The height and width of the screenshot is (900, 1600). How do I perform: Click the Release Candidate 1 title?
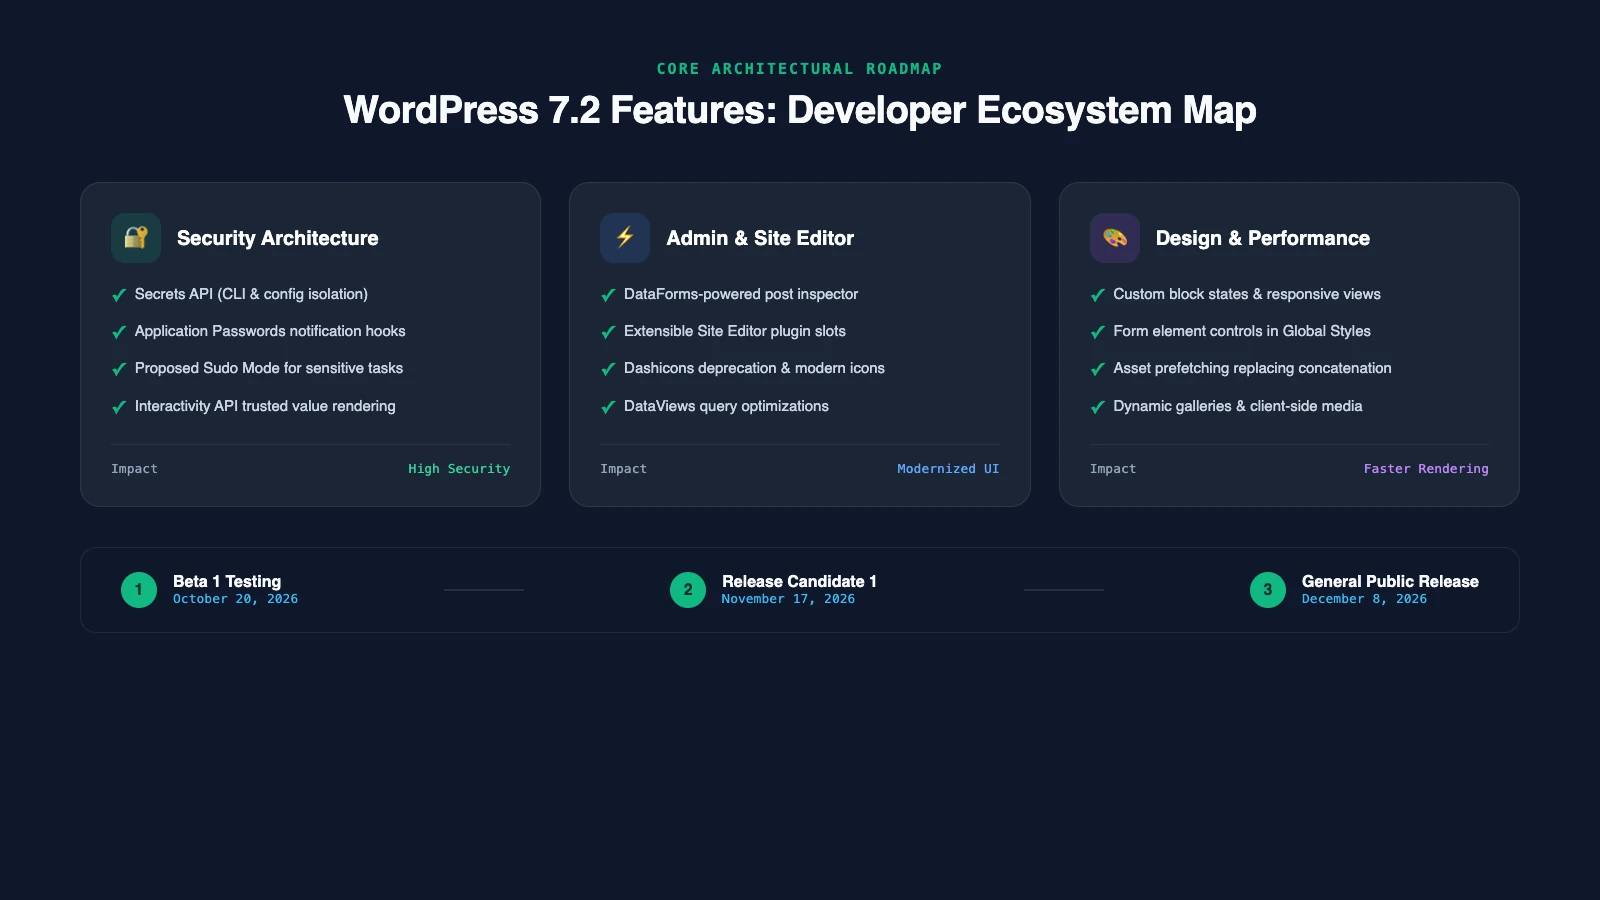[x=799, y=581]
